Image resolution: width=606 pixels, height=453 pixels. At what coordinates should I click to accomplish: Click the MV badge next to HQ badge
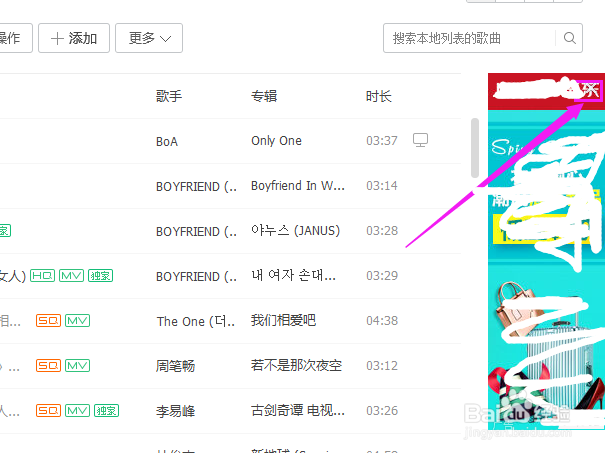tap(71, 276)
